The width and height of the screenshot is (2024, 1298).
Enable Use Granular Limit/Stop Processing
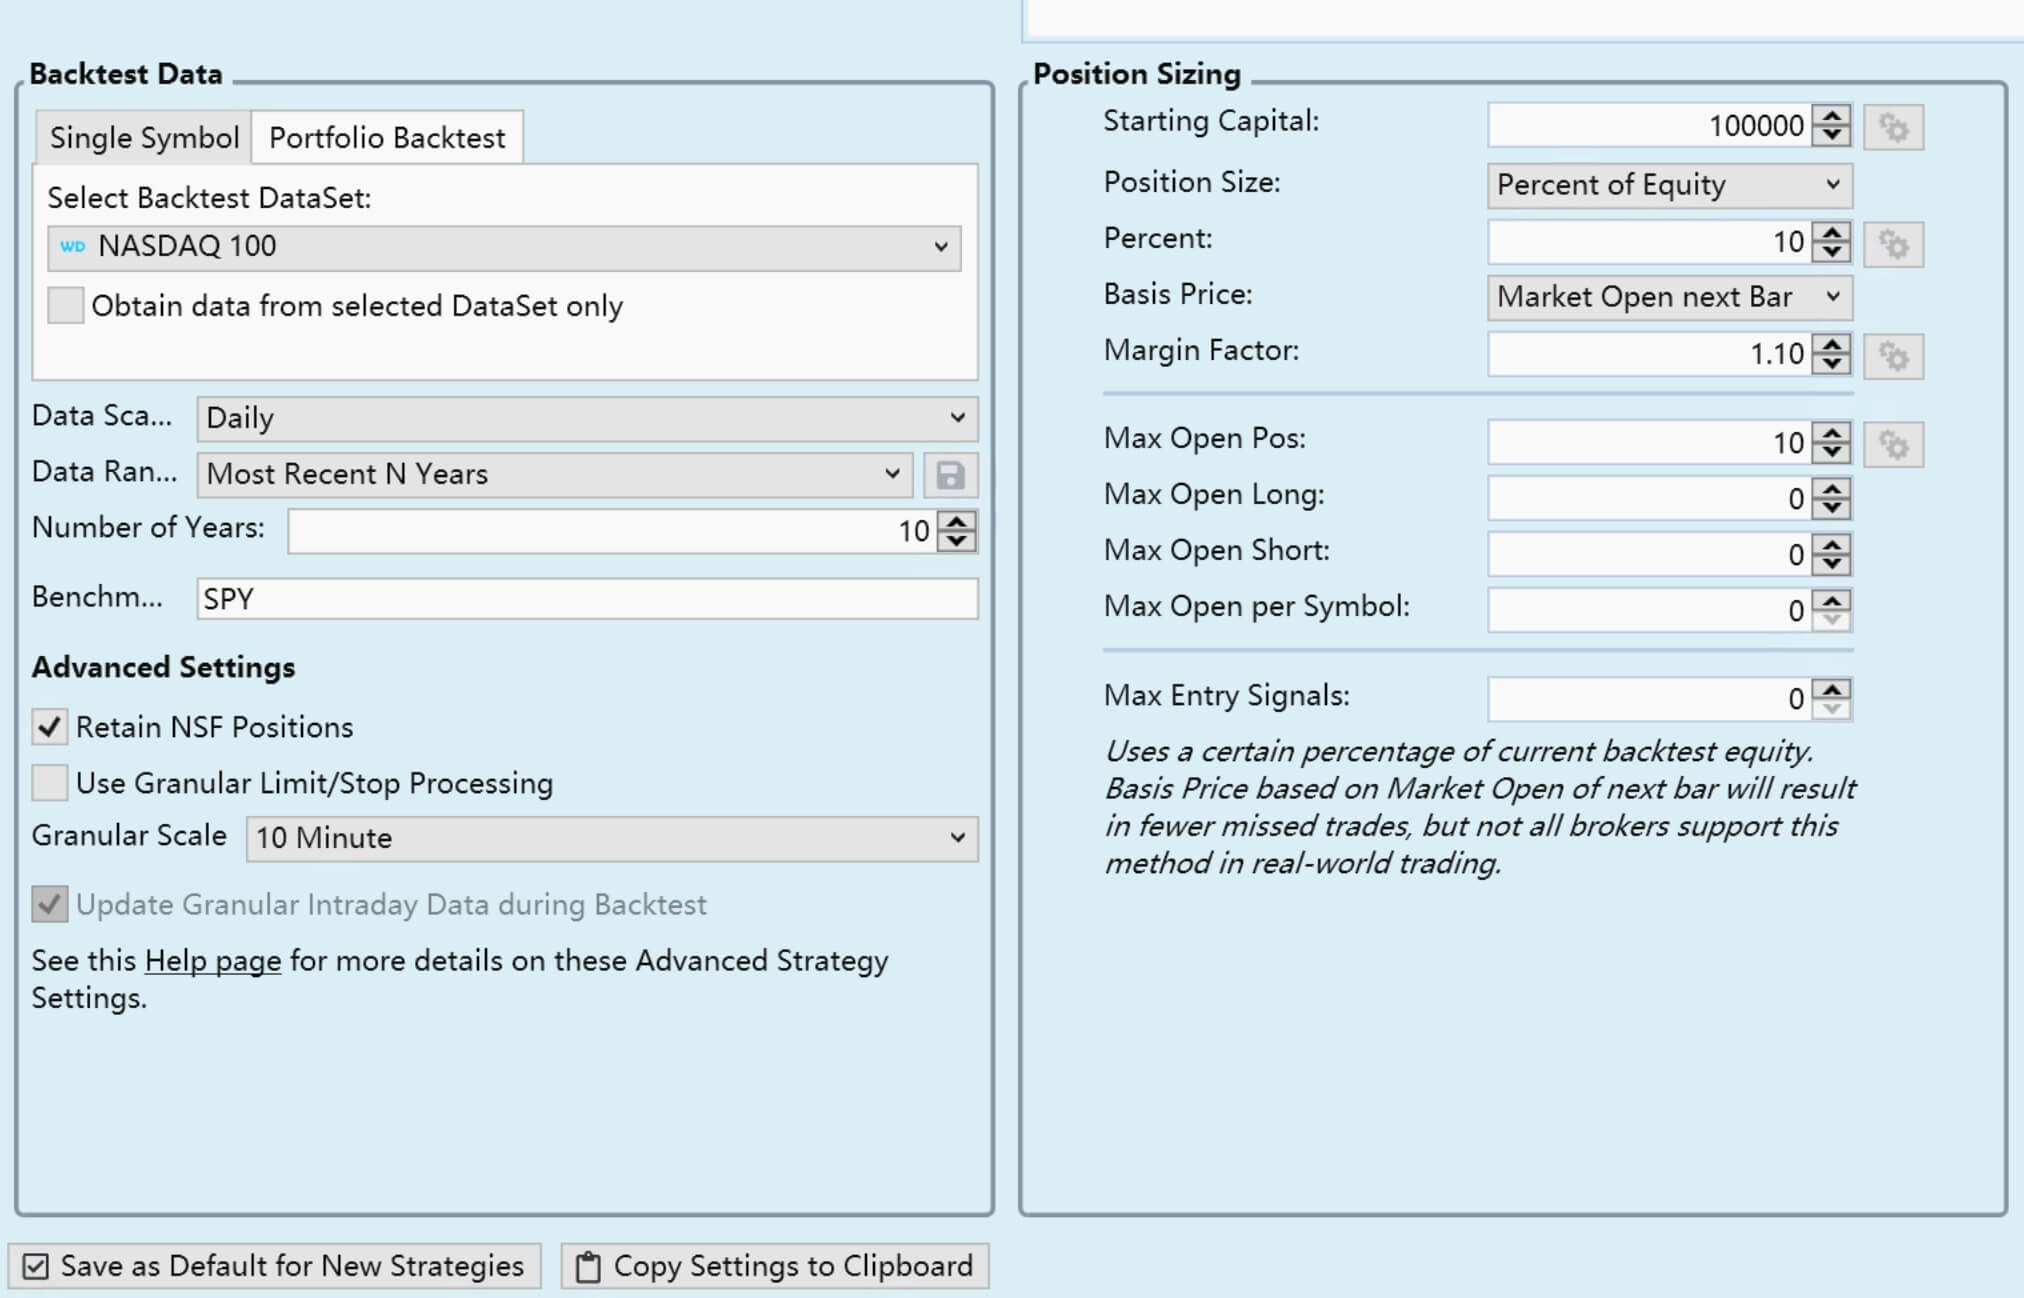[49, 783]
